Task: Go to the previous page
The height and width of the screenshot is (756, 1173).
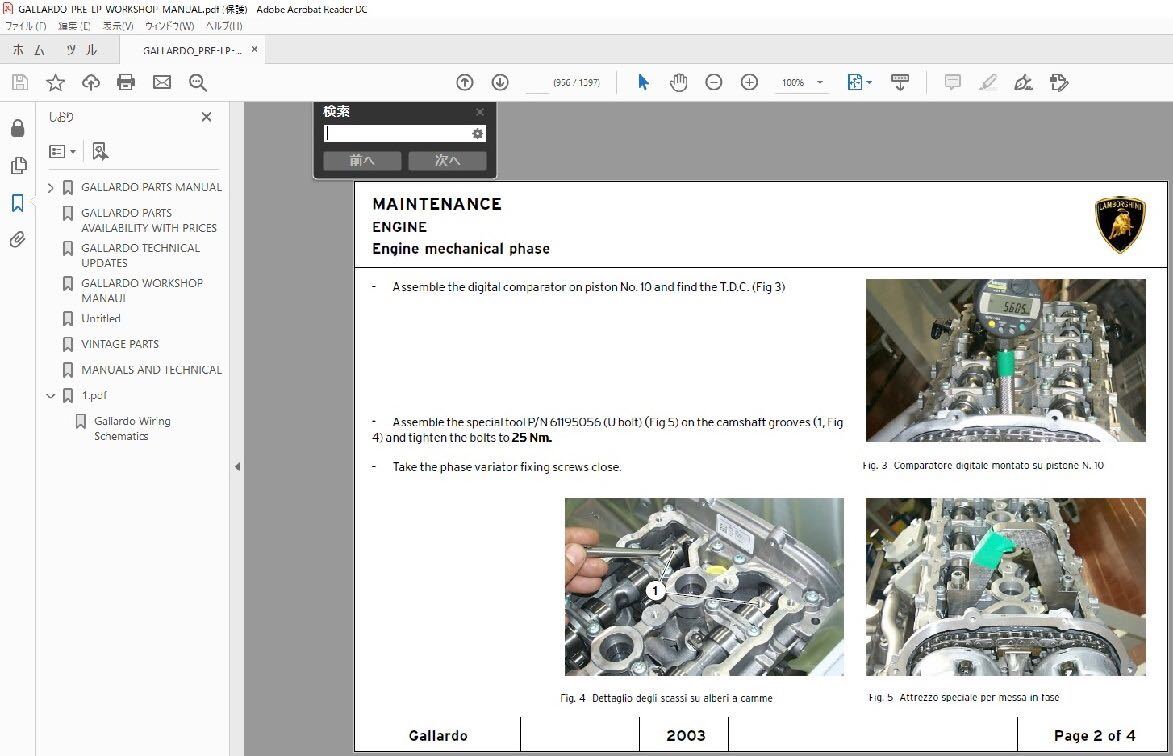Action: click(x=465, y=82)
